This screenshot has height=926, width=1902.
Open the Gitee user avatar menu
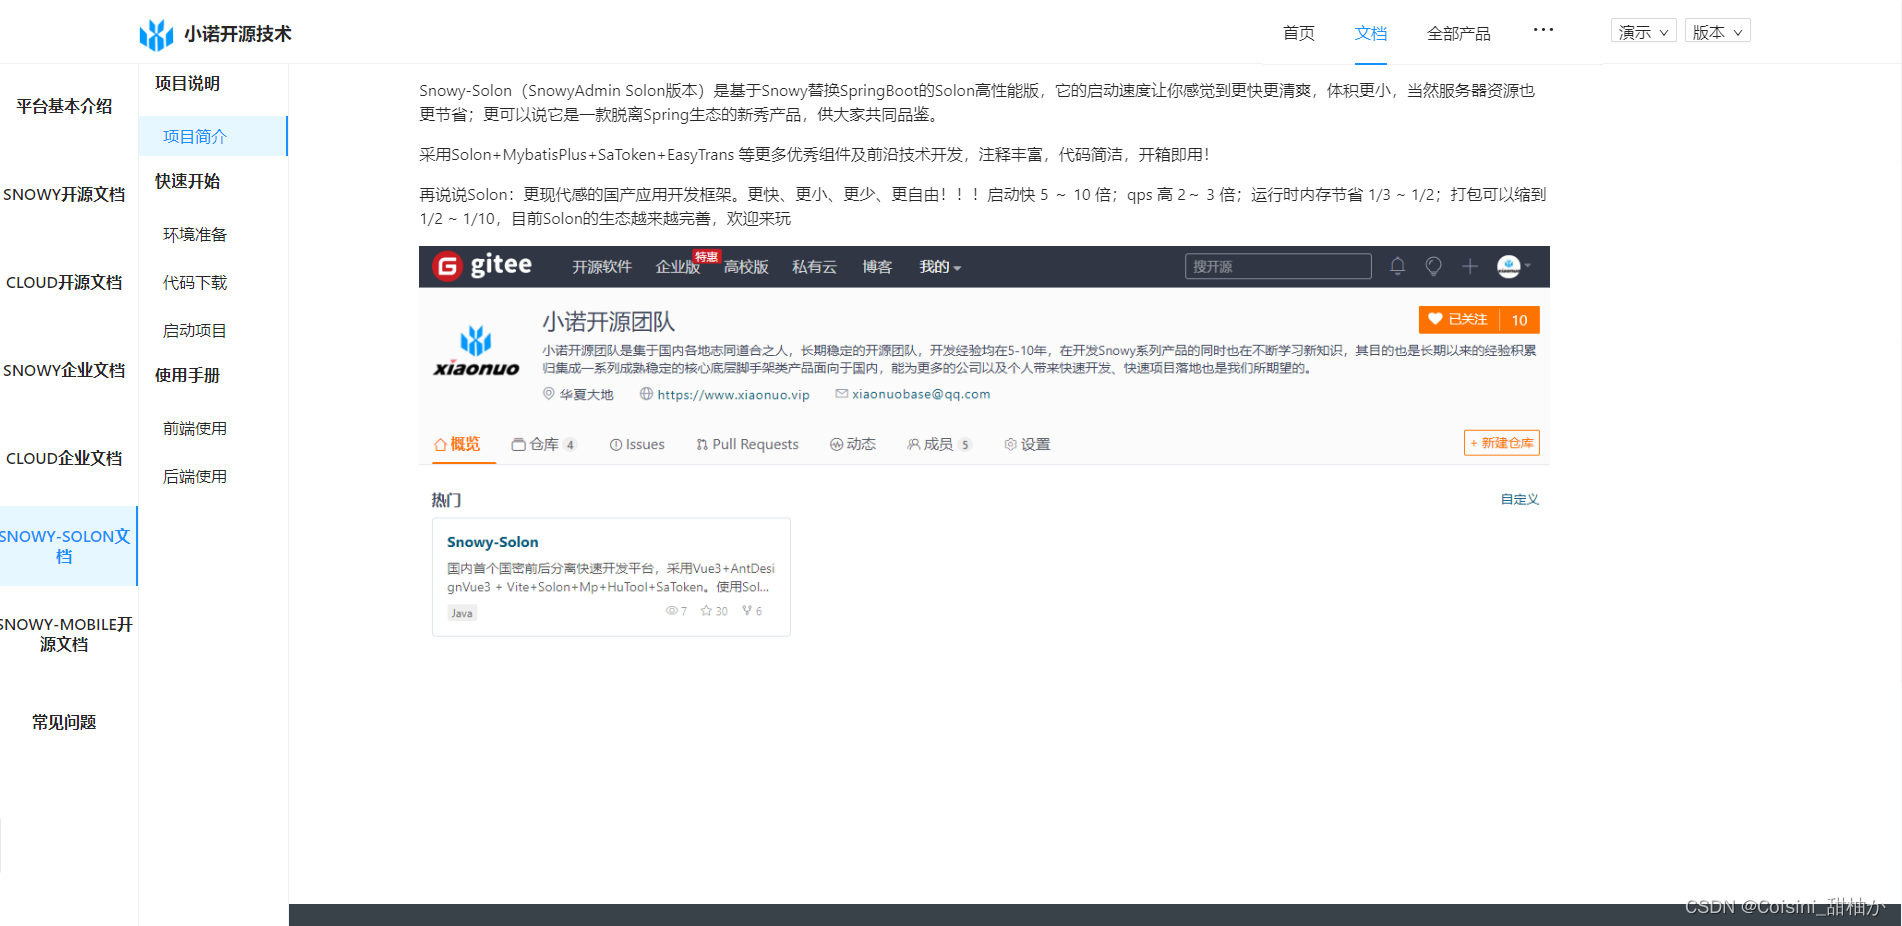pyautogui.click(x=1513, y=266)
